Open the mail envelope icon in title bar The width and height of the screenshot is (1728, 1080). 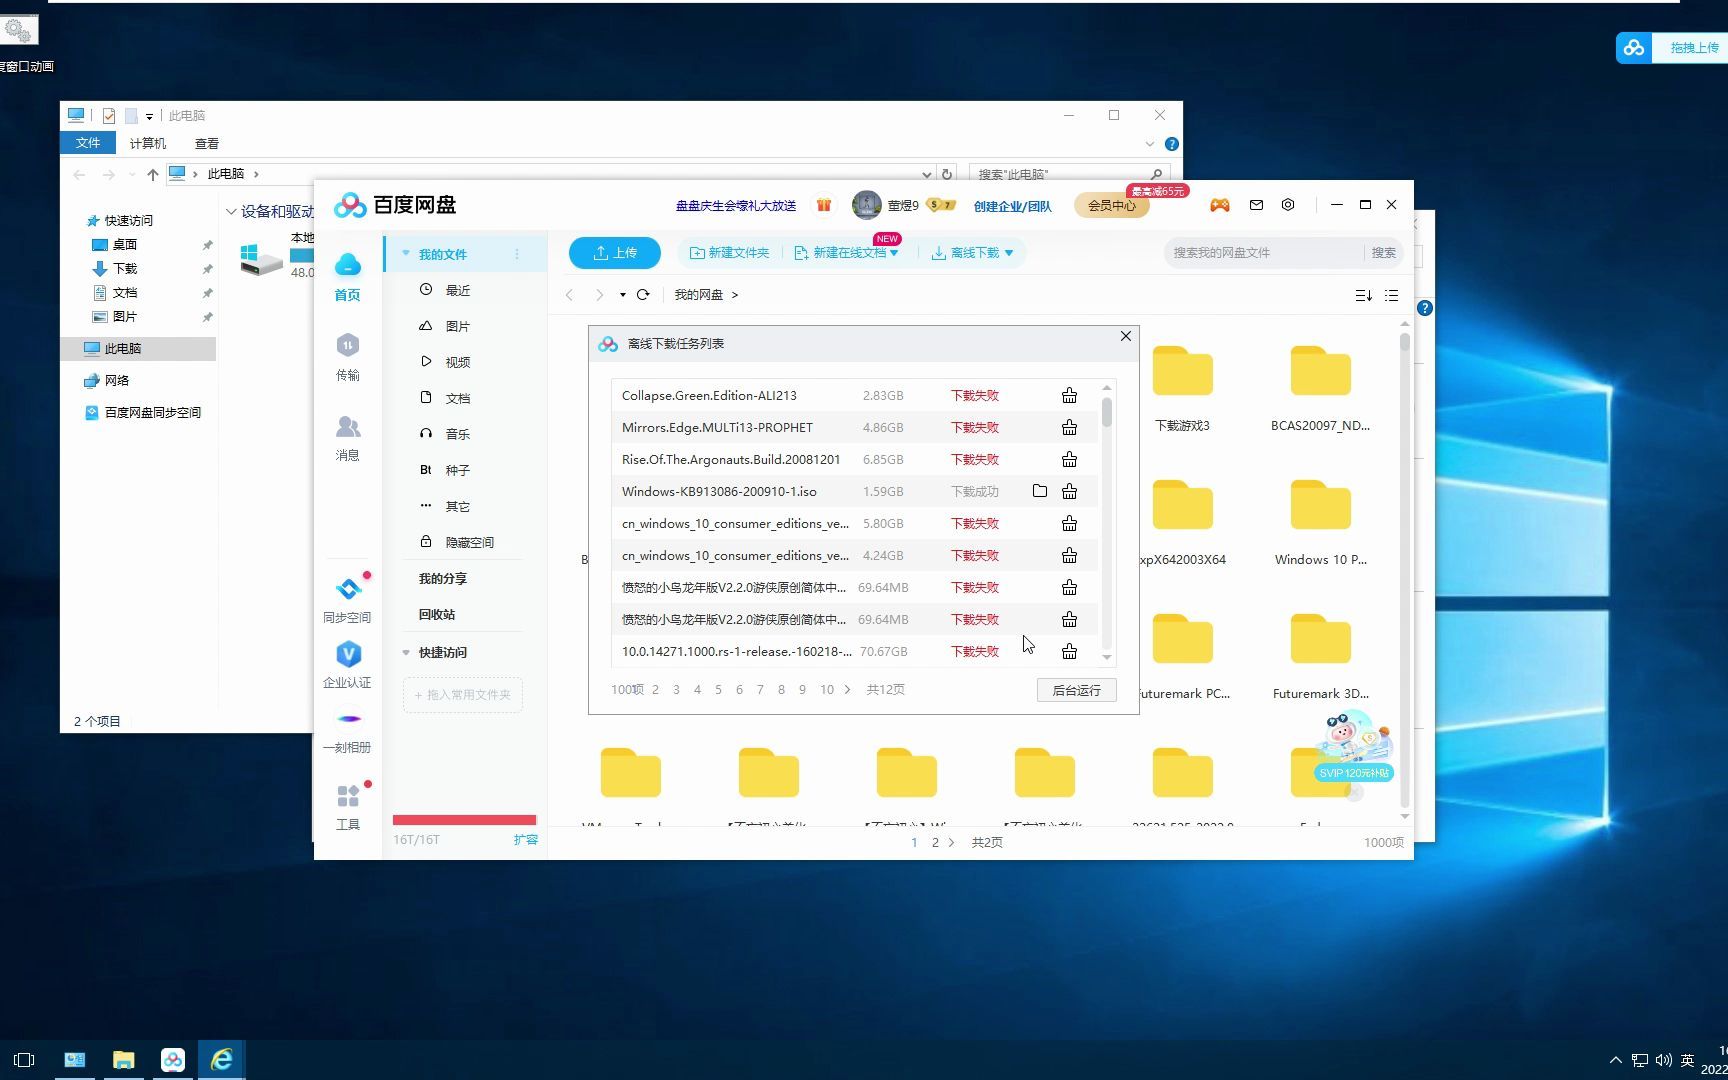click(x=1256, y=205)
